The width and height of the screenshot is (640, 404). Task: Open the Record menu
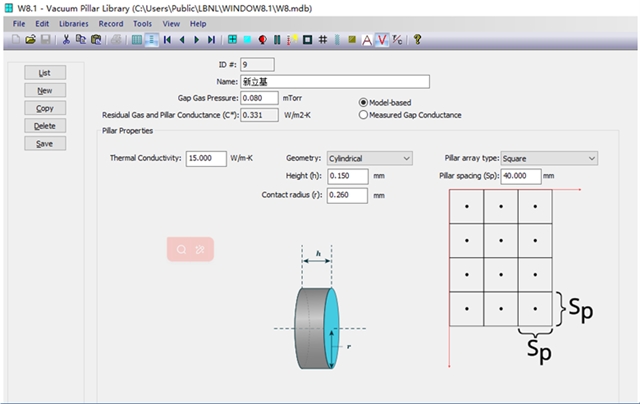pyautogui.click(x=110, y=23)
